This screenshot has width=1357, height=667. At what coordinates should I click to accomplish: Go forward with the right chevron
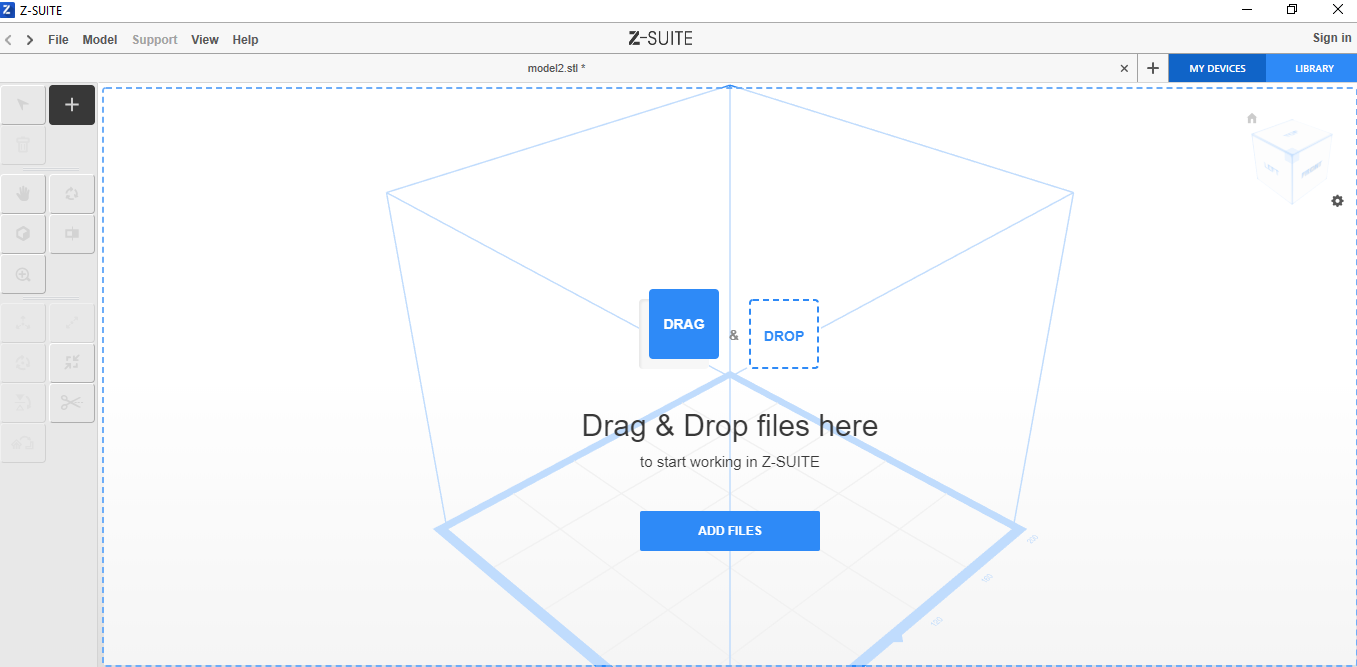pyautogui.click(x=30, y=40)
